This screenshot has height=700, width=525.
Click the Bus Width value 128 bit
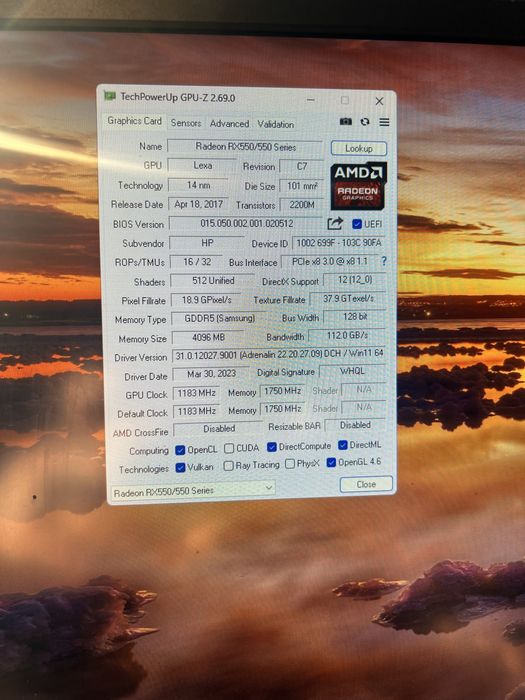355,317
